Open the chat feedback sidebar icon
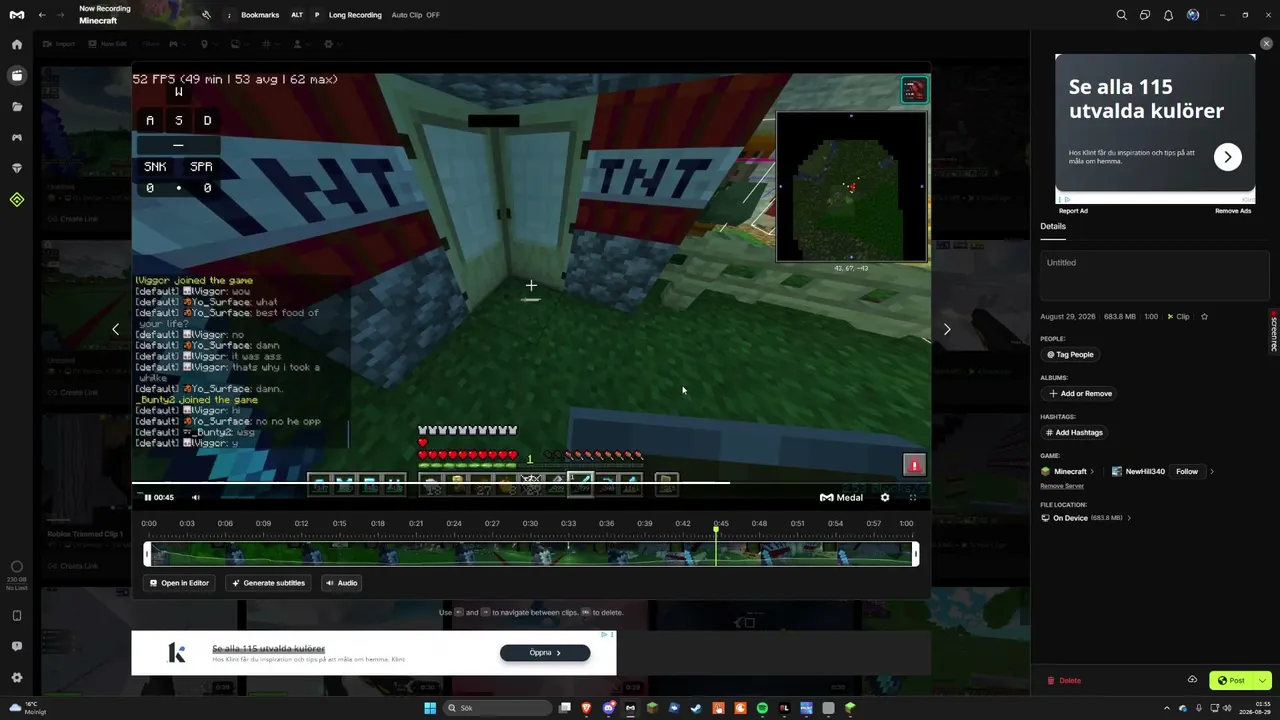 (17, 646)
